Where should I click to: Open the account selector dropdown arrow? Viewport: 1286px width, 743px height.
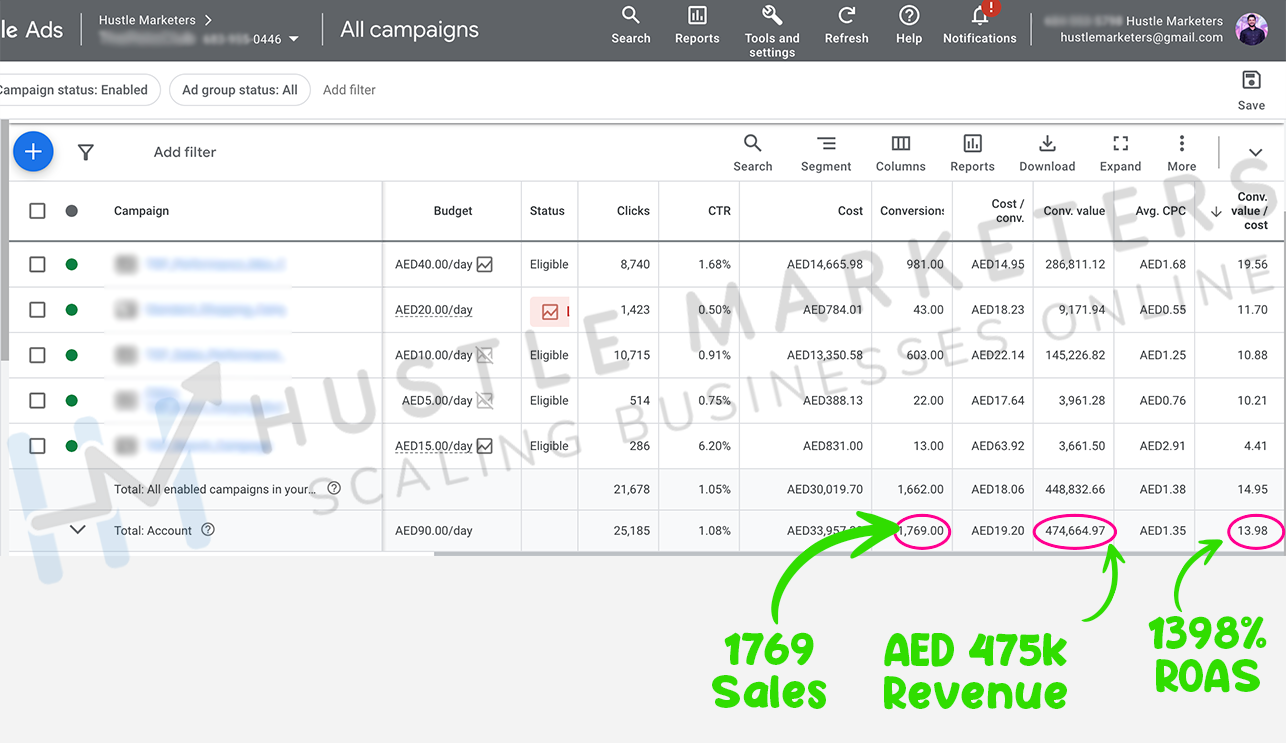[294, 39]
